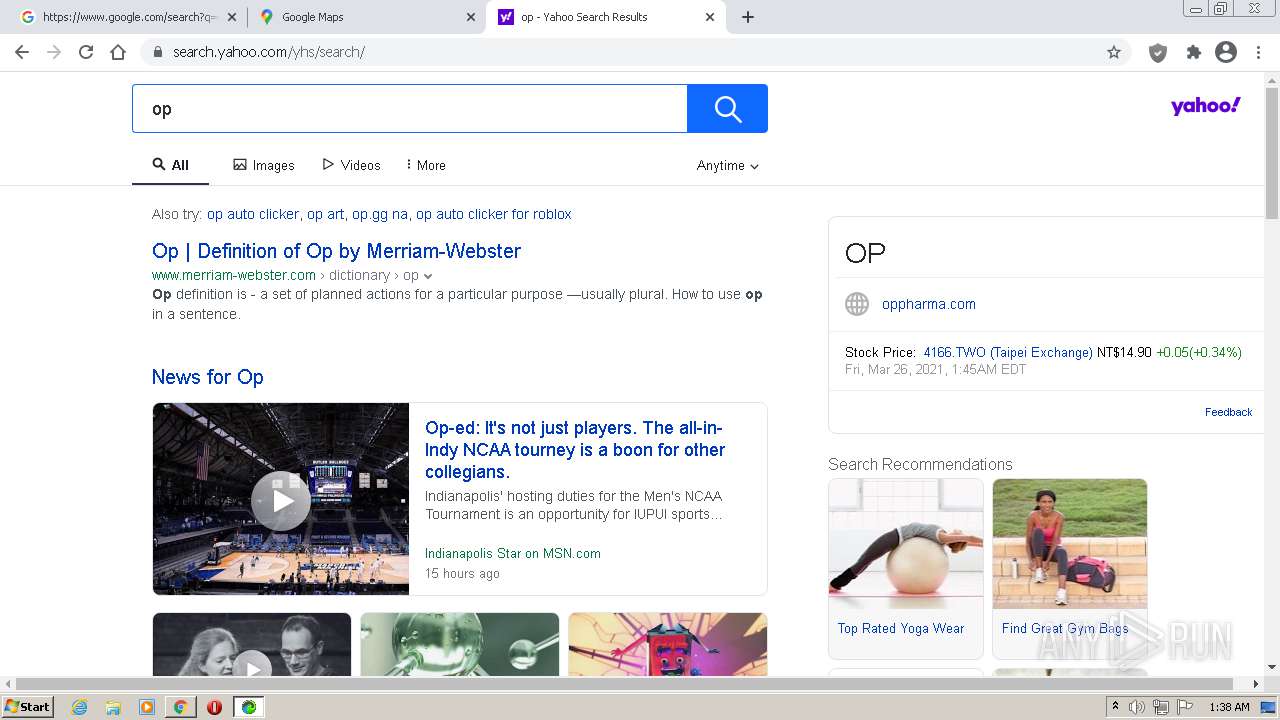Open Indianapolis Star on MSN.com source
Screen dimensions: 1280x720
point(513,553)
